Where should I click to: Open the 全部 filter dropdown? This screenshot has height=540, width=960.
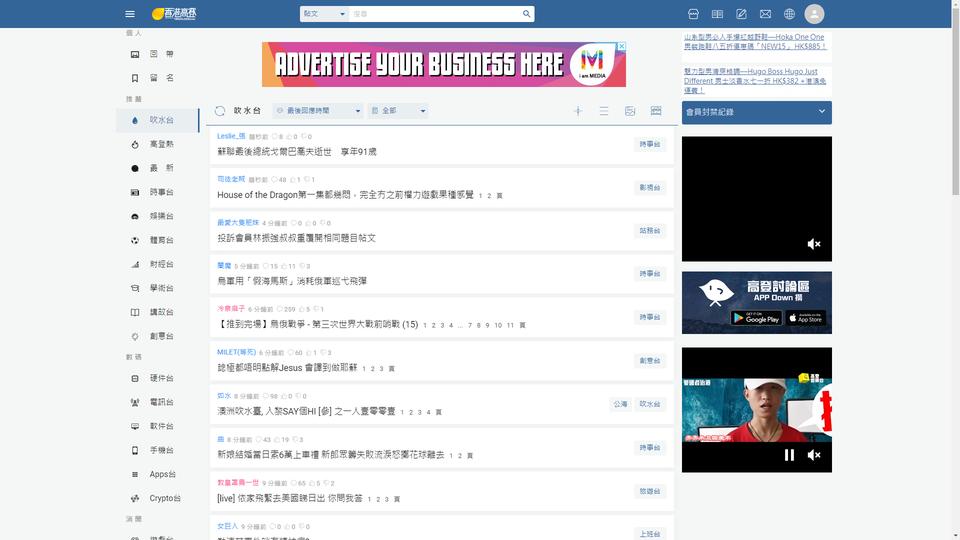398,111
